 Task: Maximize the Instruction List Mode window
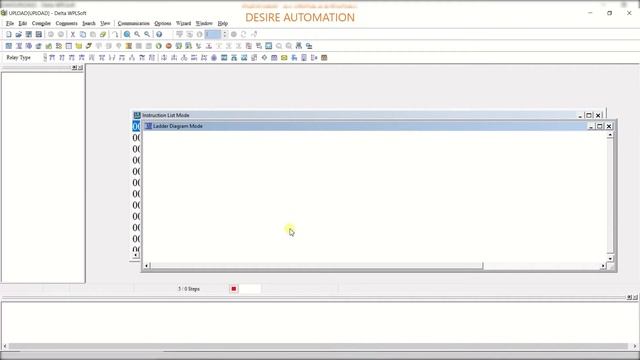click(589, 116)
